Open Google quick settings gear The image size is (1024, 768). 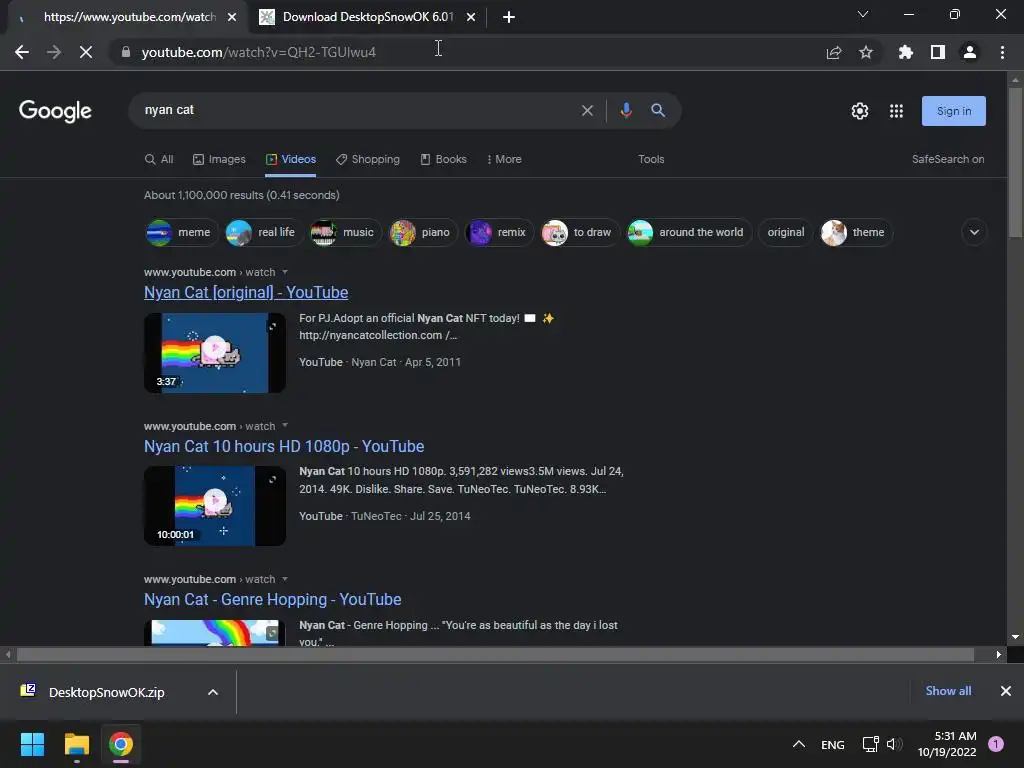pos(860,111)
